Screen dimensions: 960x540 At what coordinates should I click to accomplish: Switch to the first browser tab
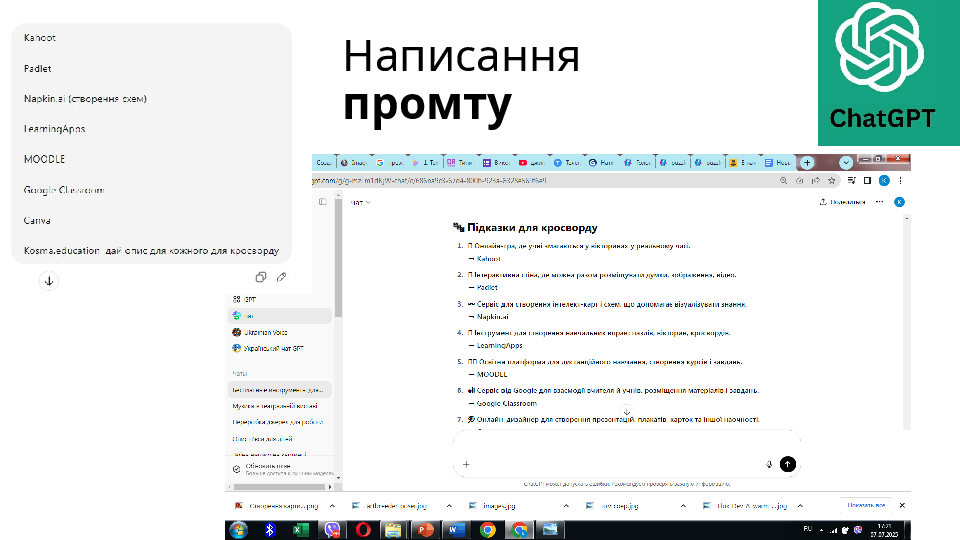324,163
